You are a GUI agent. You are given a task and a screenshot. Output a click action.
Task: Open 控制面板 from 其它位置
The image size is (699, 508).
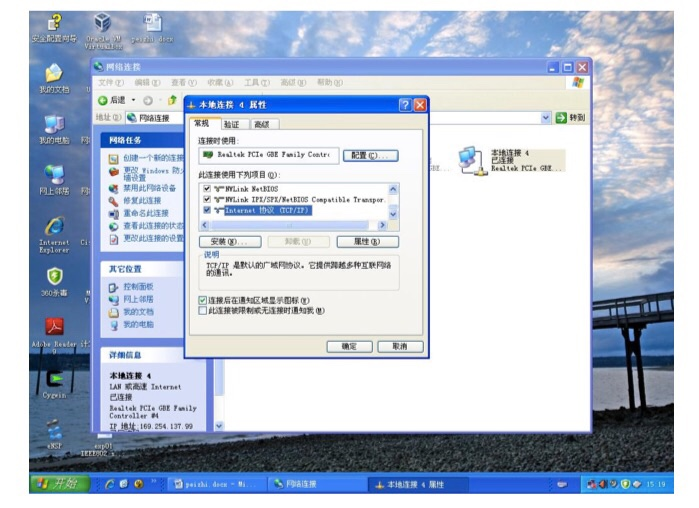point(138,287)
